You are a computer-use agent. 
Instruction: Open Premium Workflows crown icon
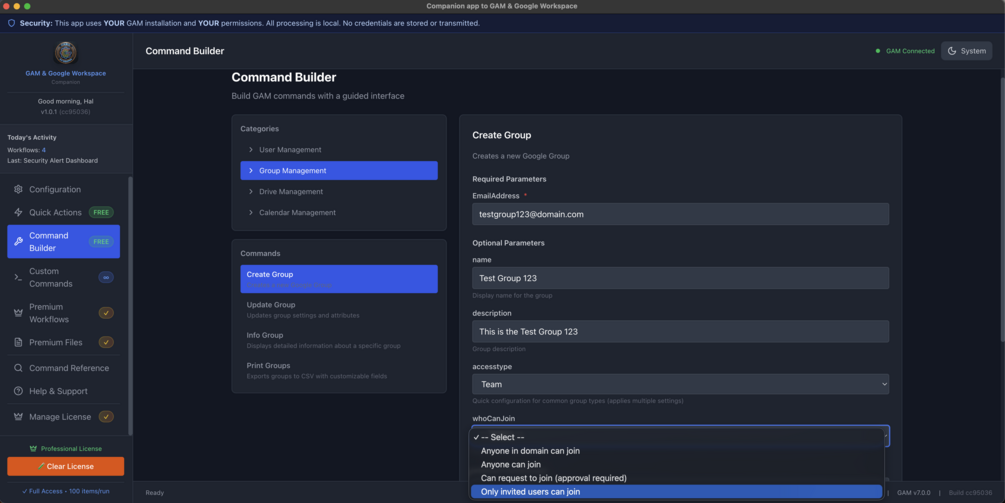click(18, 313)
